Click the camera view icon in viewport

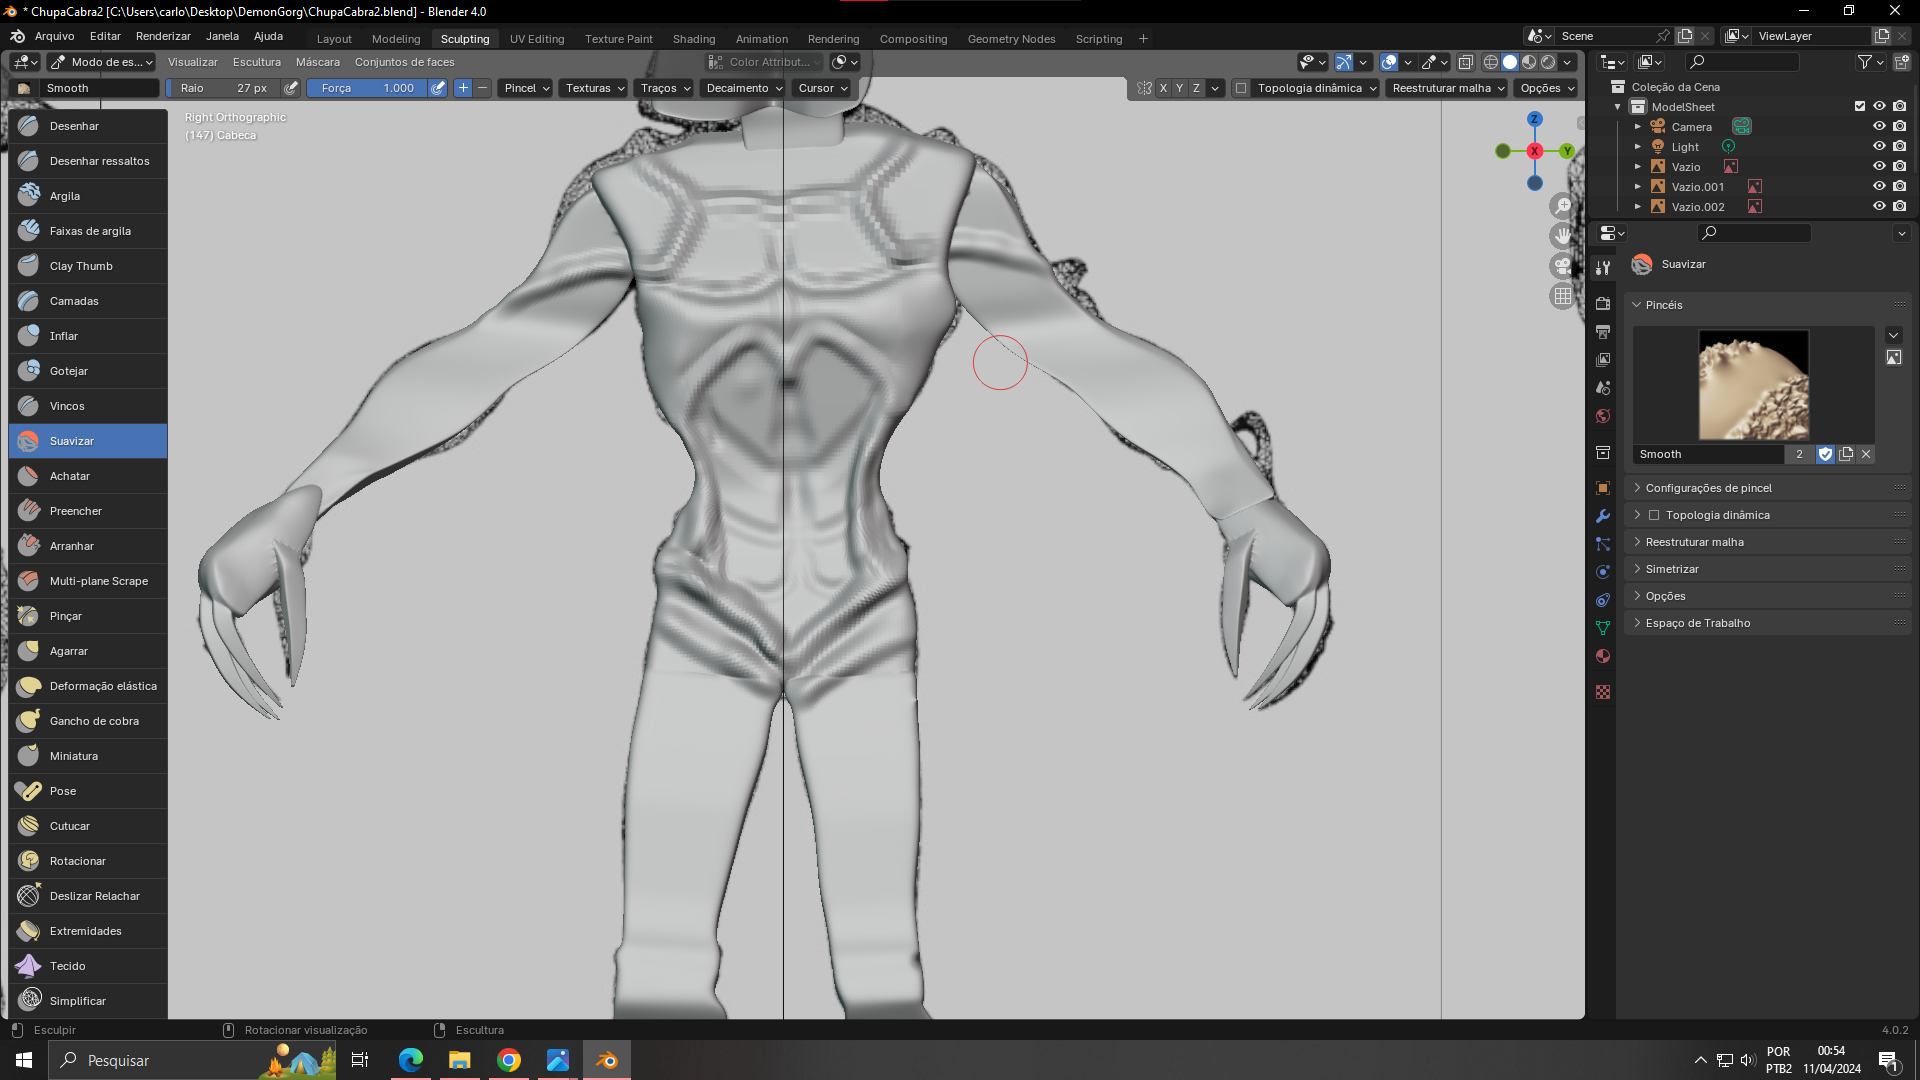(1562, 266)
